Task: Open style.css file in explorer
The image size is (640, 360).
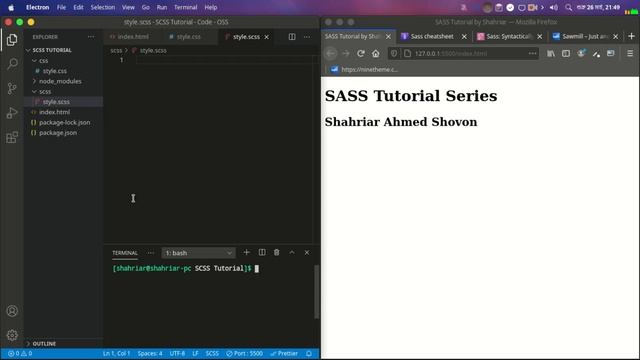Action: tap(55, 71)
